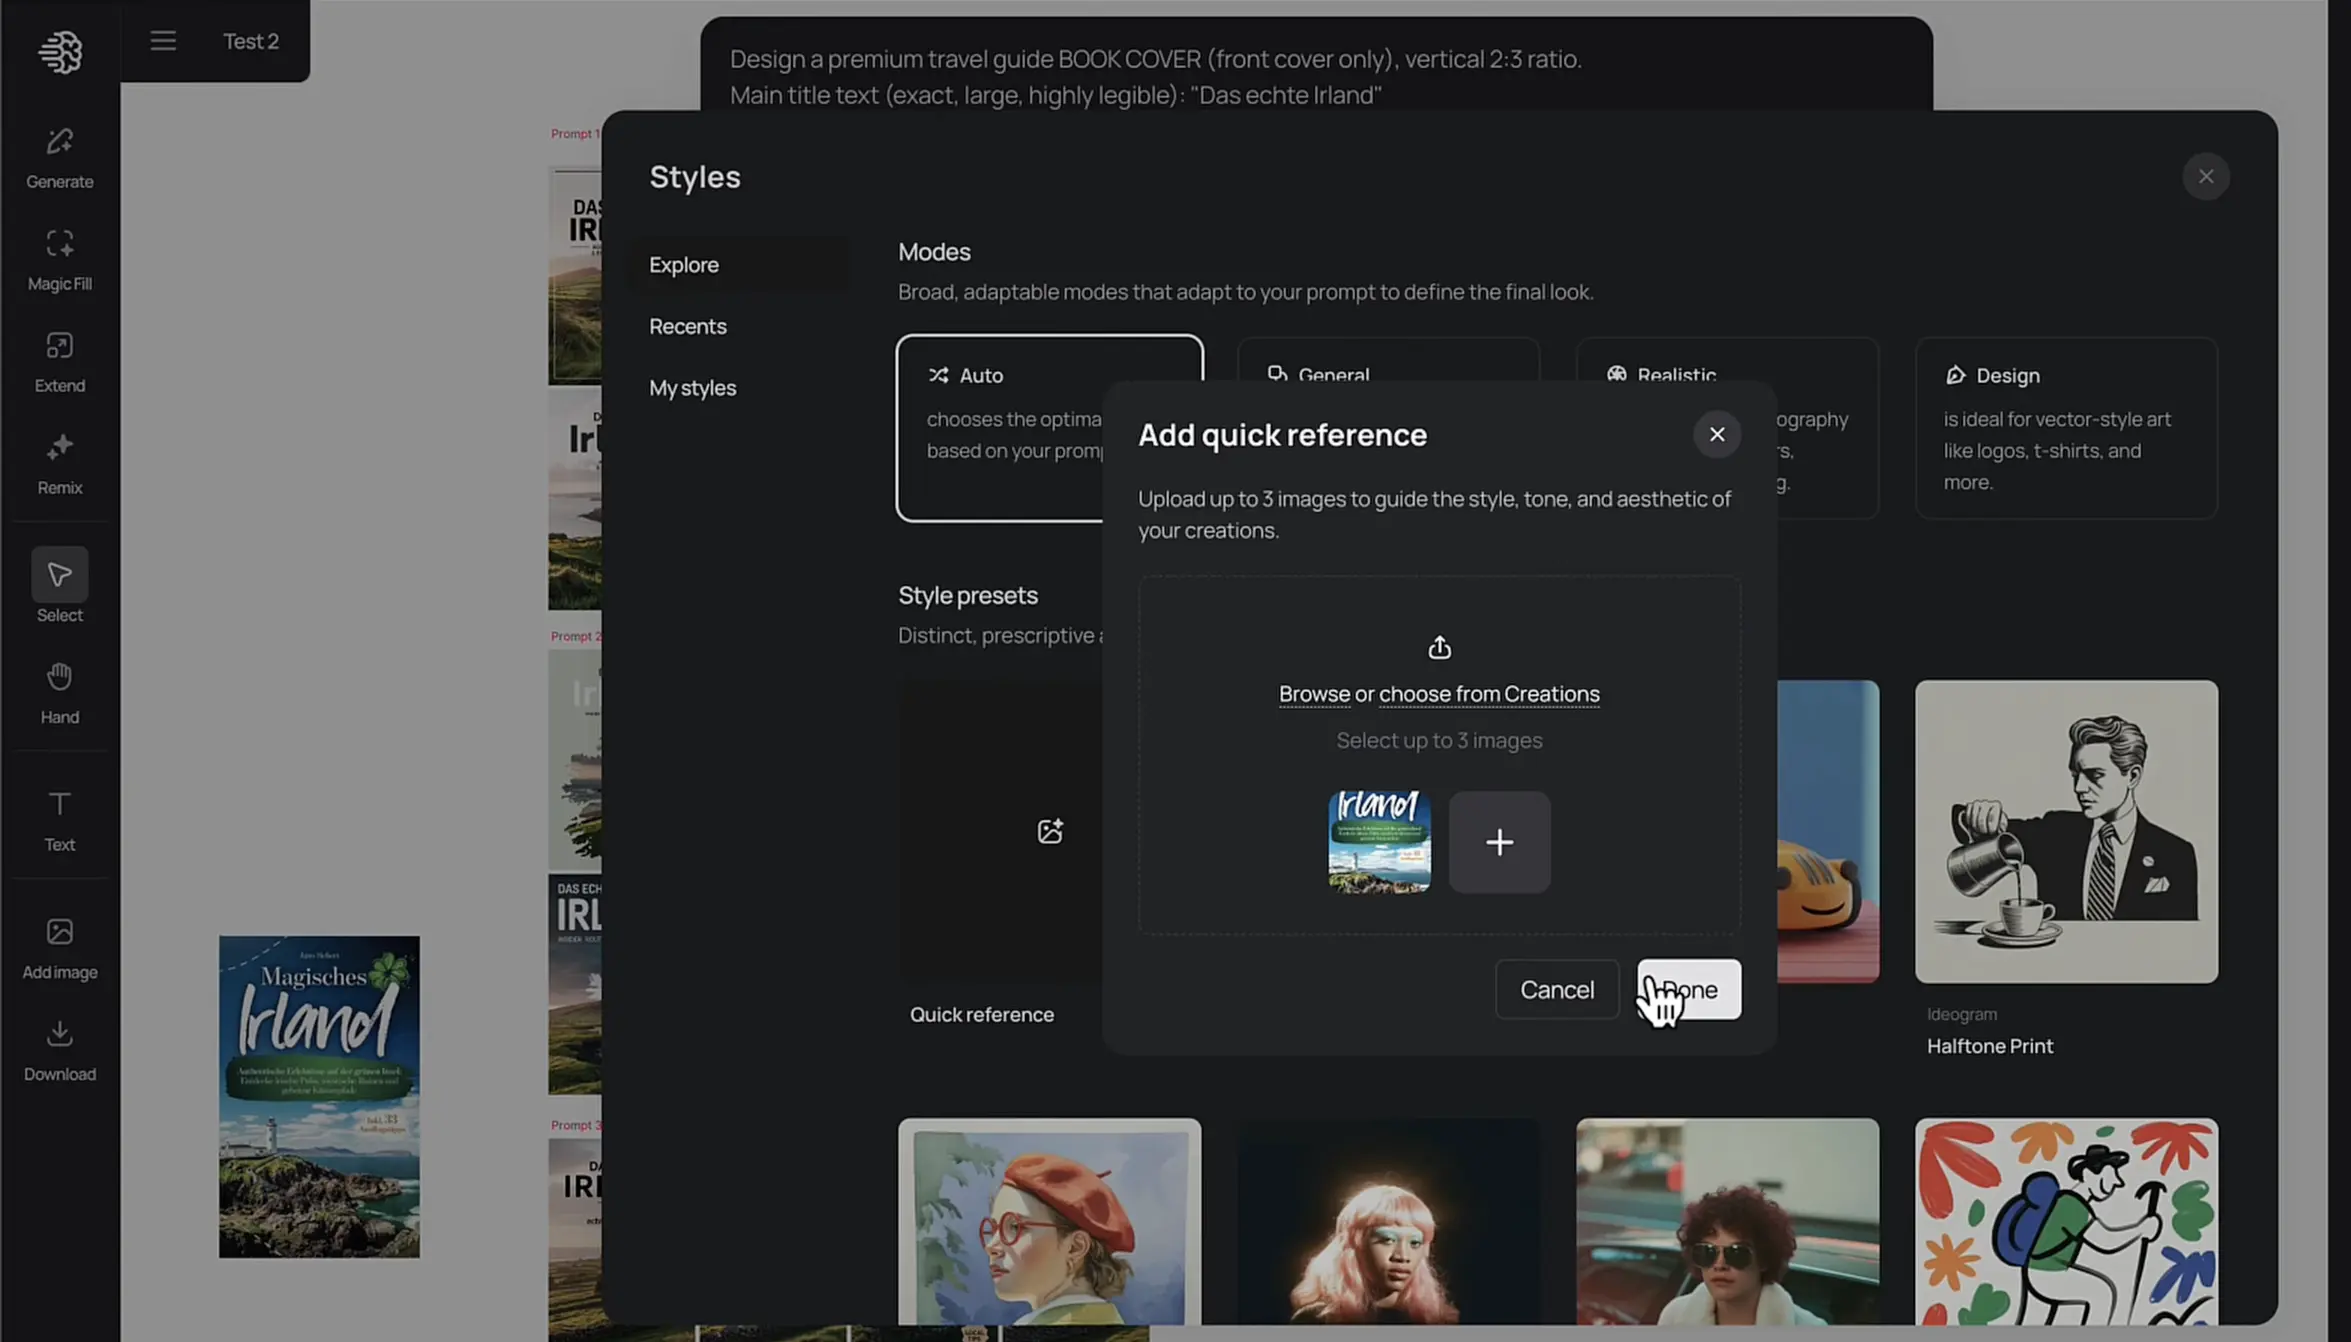
Task: Cancel the quick reference dialog
Action: pyautogui.click(x=1557, y=990)
